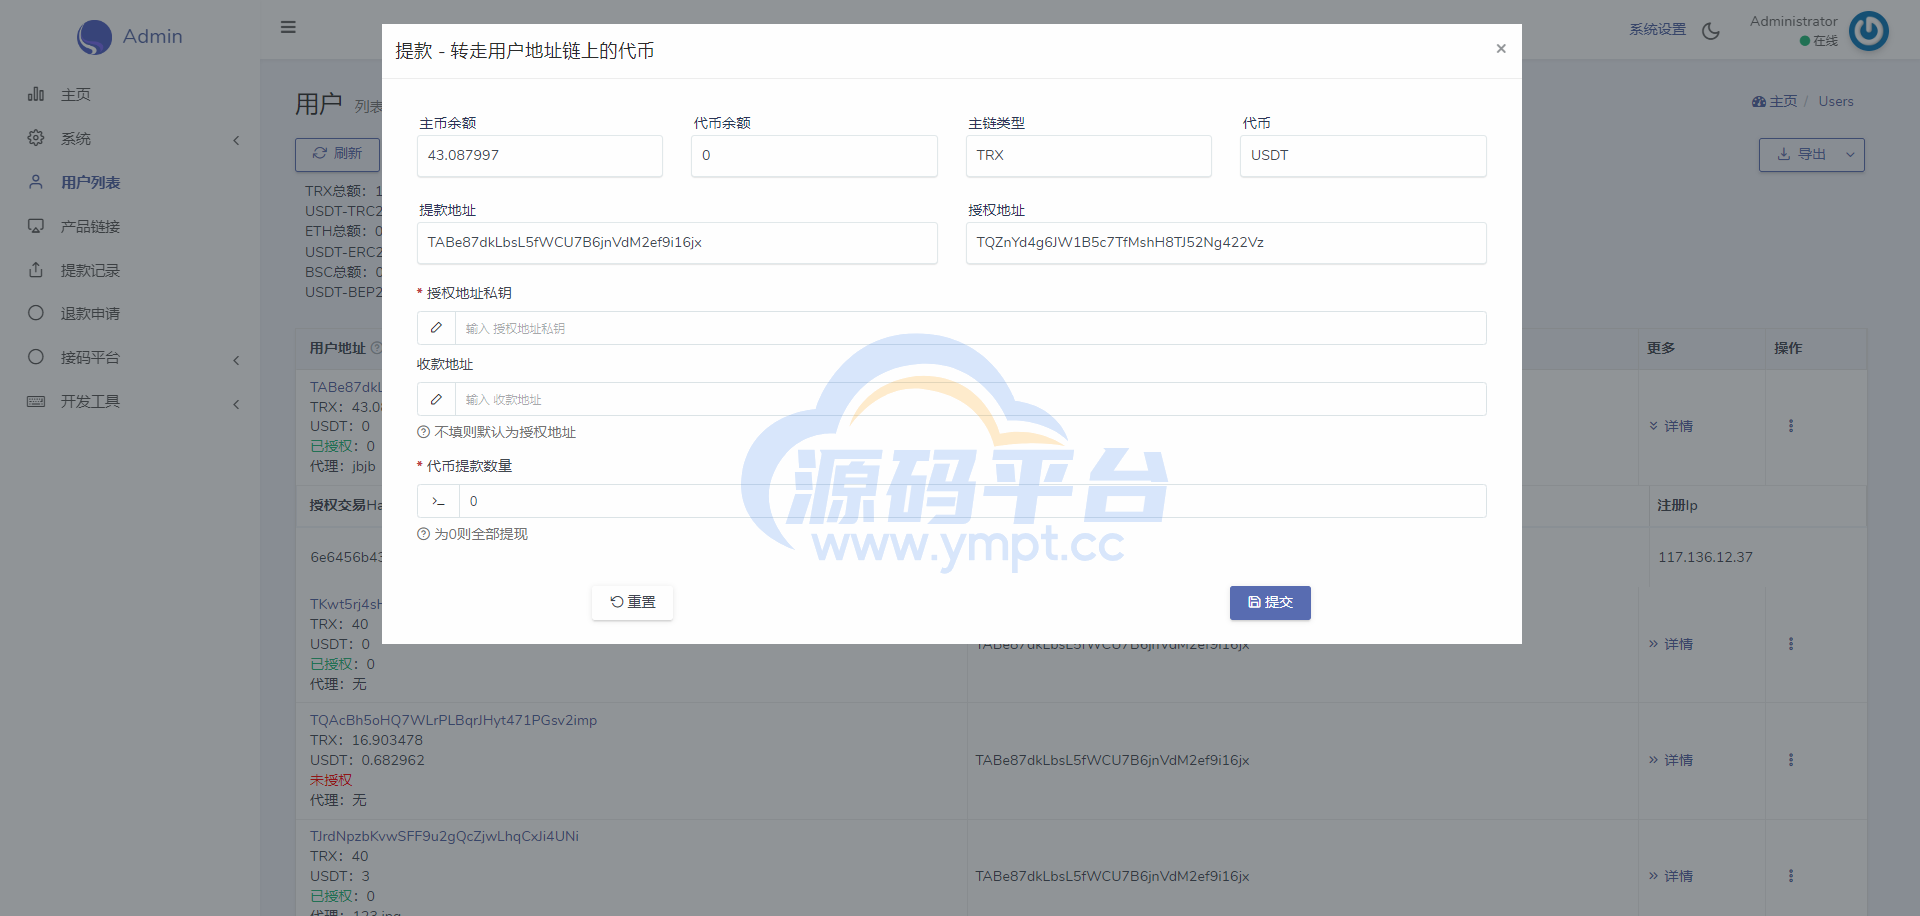Click user address TQAcBh5oHQ7WLrPLBqrJHyt471PGsv2imp
This screenshot has height=916, width=1920.
(453, 720)
